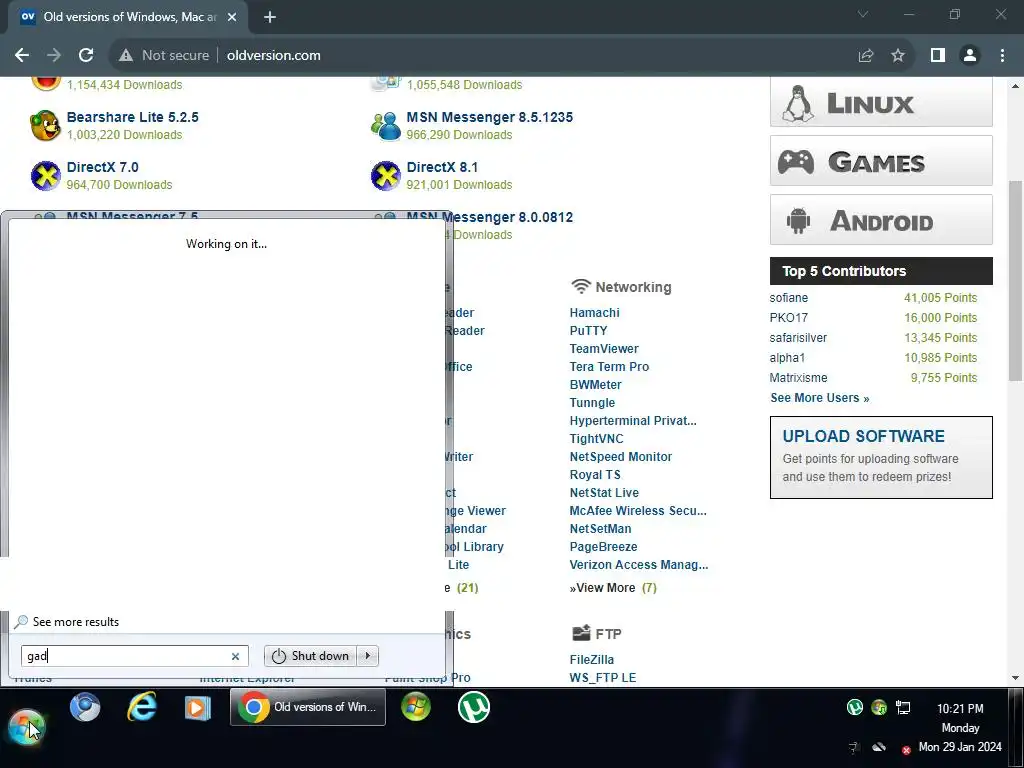This screenshot has width=1024, height=768.
Task: Bookmark this page with the star
Action: [x=898, y=56]
